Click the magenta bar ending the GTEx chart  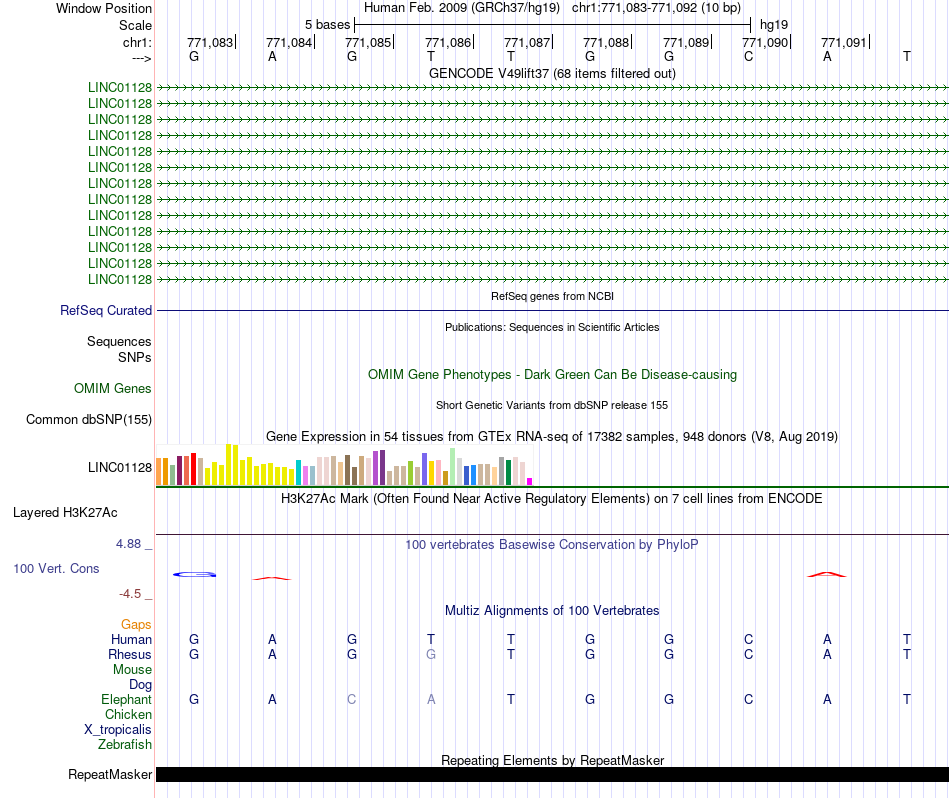(x=530, y=482)
